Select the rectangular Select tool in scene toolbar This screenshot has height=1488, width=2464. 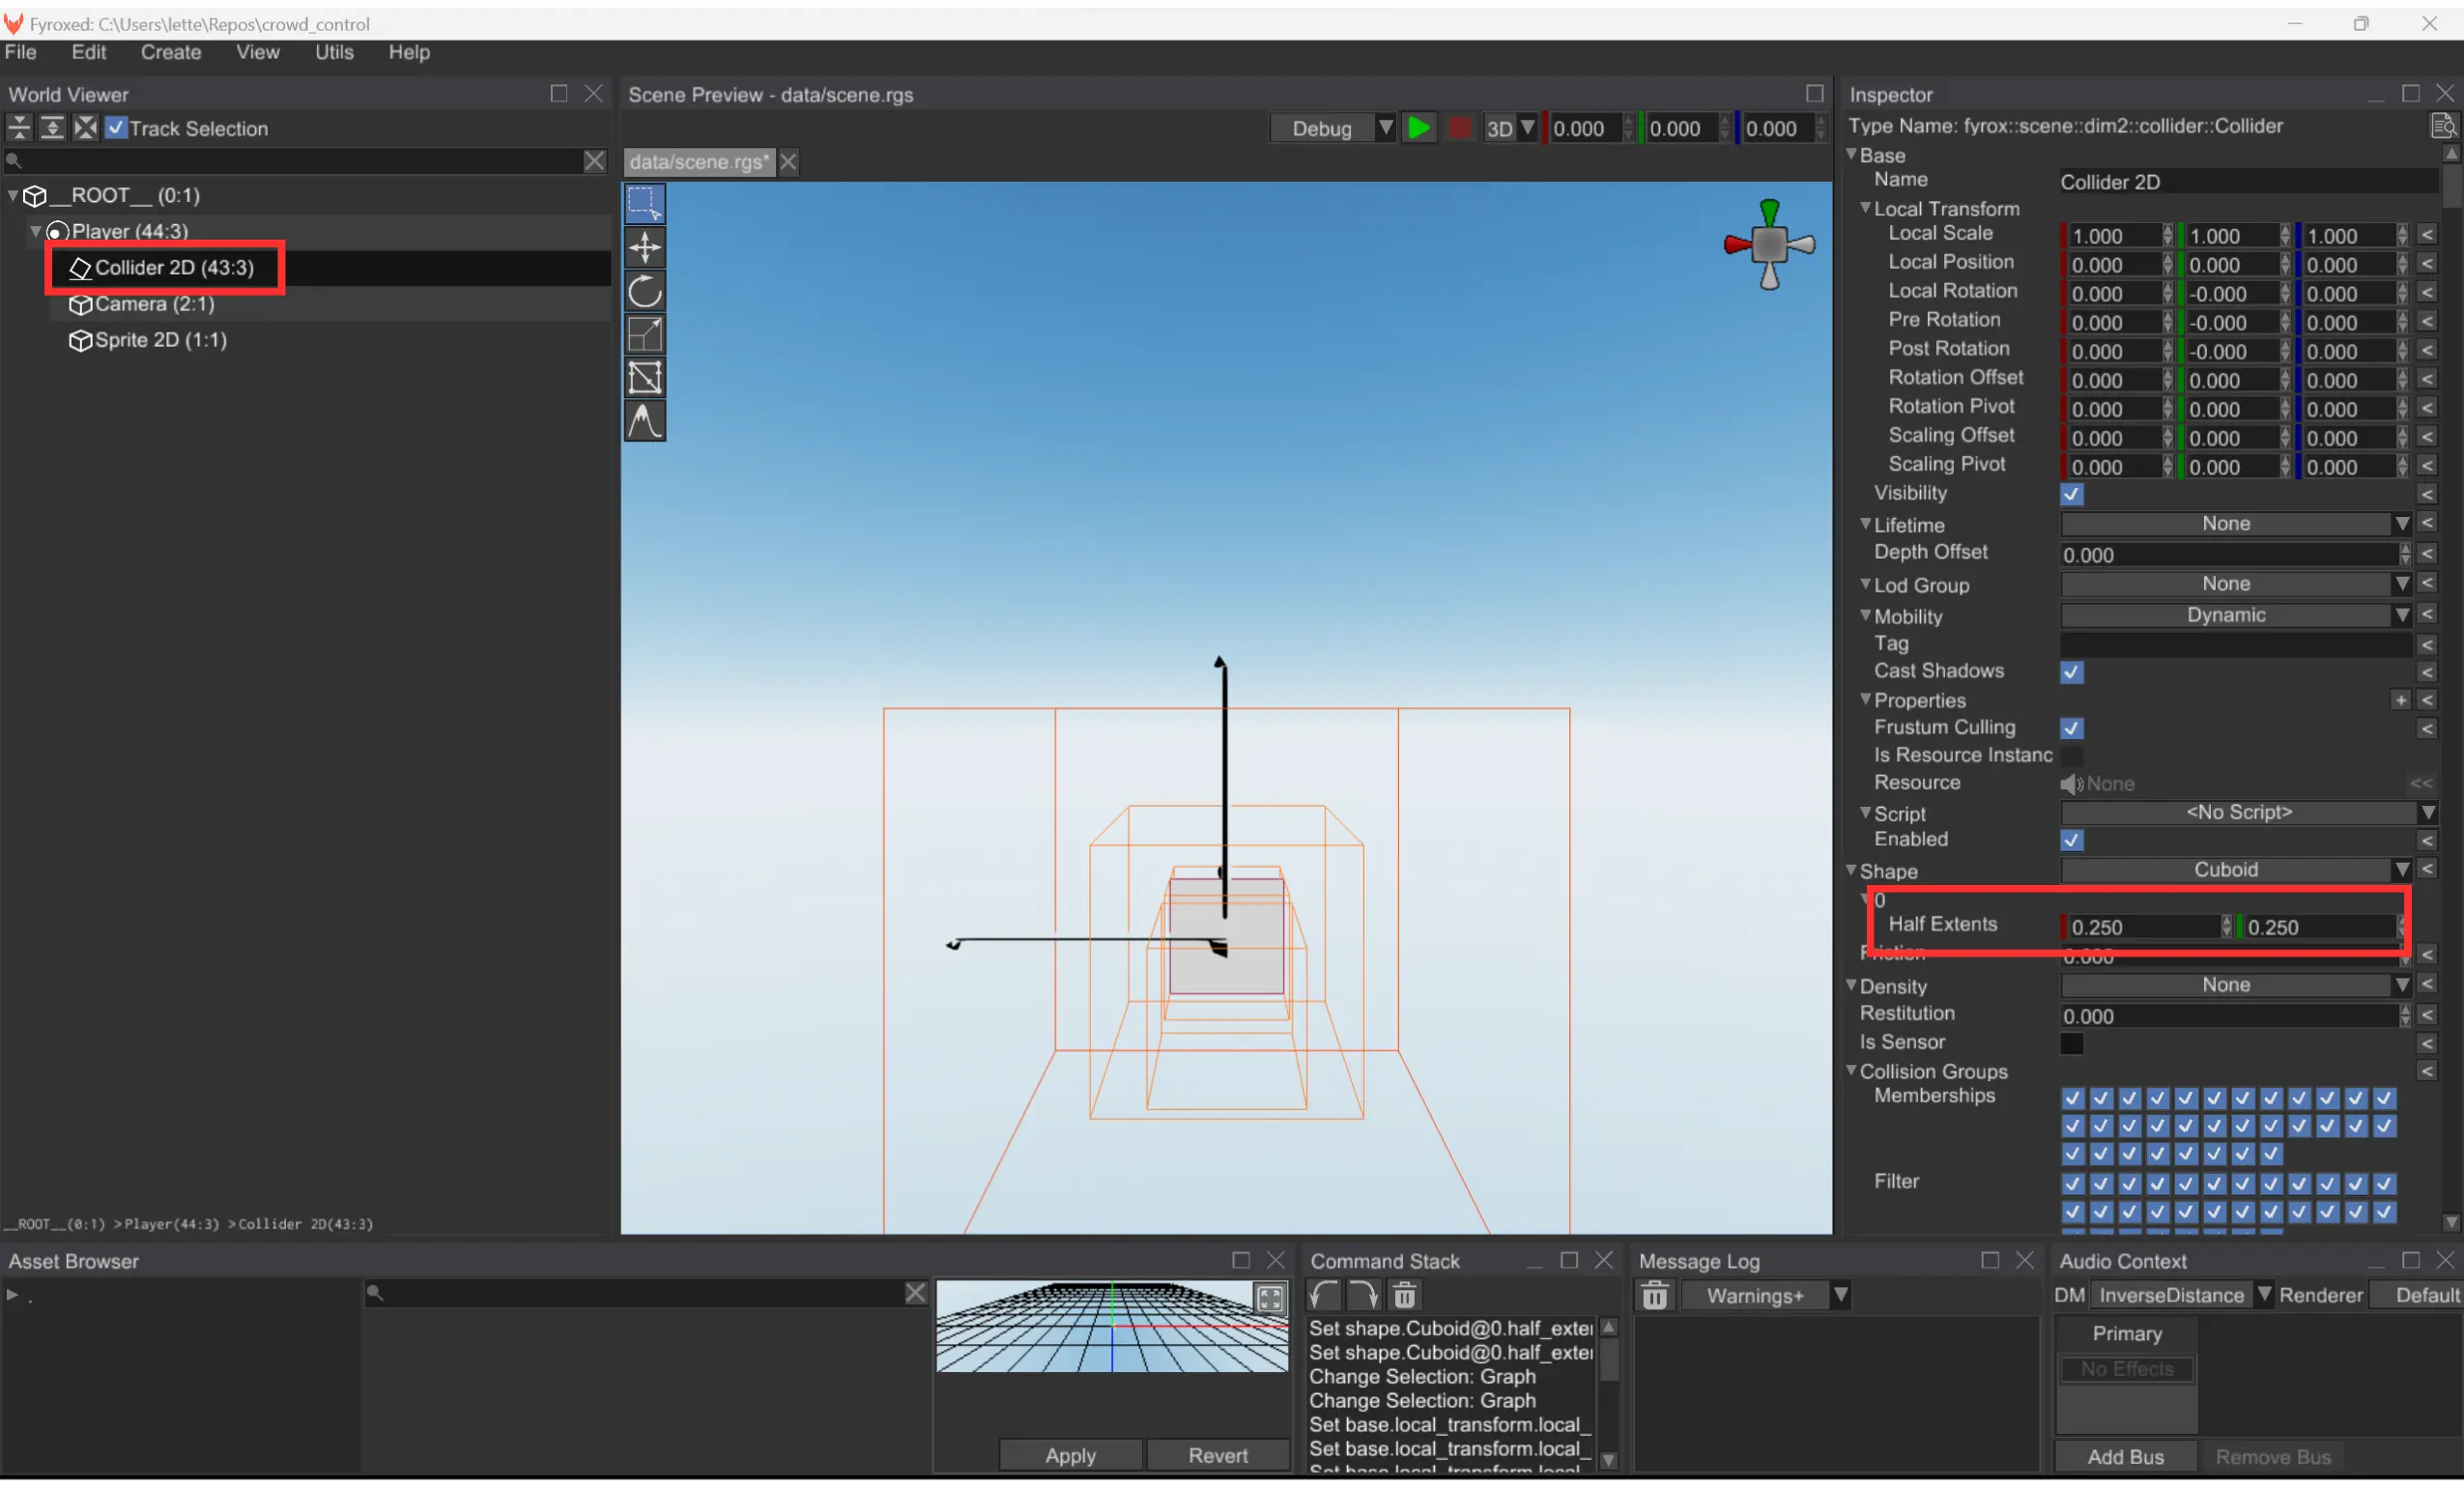point(645,203)
